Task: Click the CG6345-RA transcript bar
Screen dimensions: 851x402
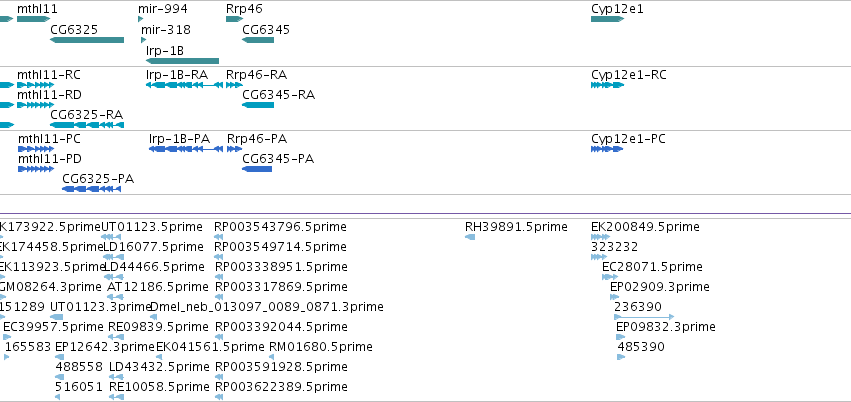Action: click(258, 105)
